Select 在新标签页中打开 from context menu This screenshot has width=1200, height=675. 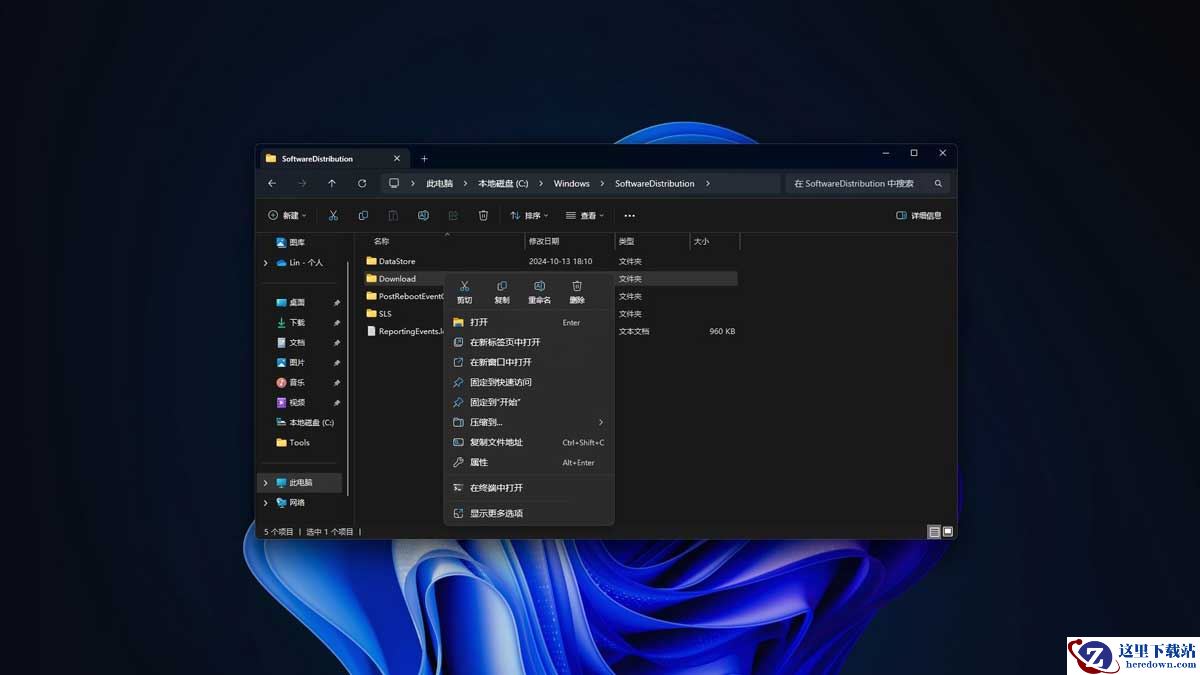[529, 342]
